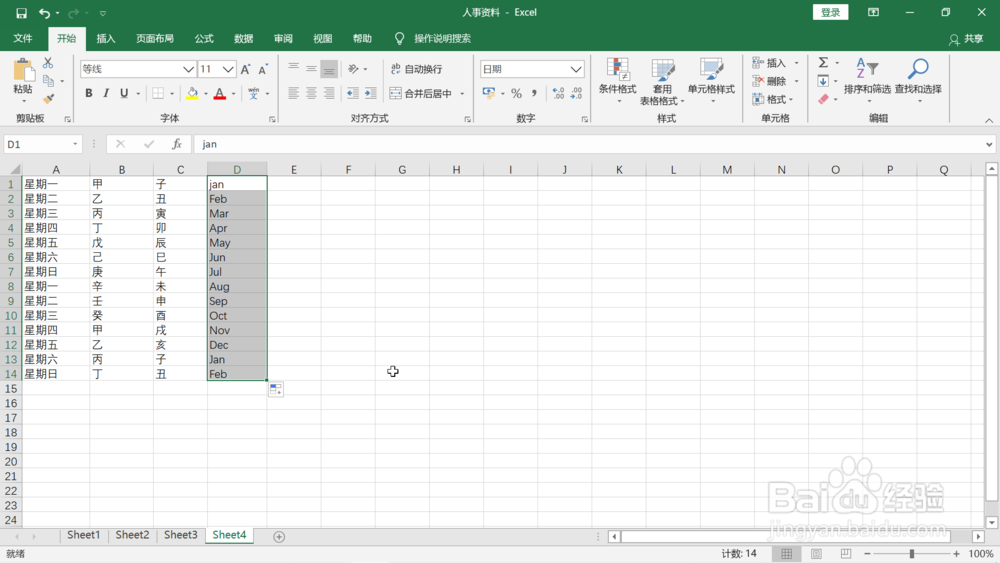Screen dimensions: 1000x563
Task: Click Merge and Center (合并后居中) button
Action: [x=421, y=94]
